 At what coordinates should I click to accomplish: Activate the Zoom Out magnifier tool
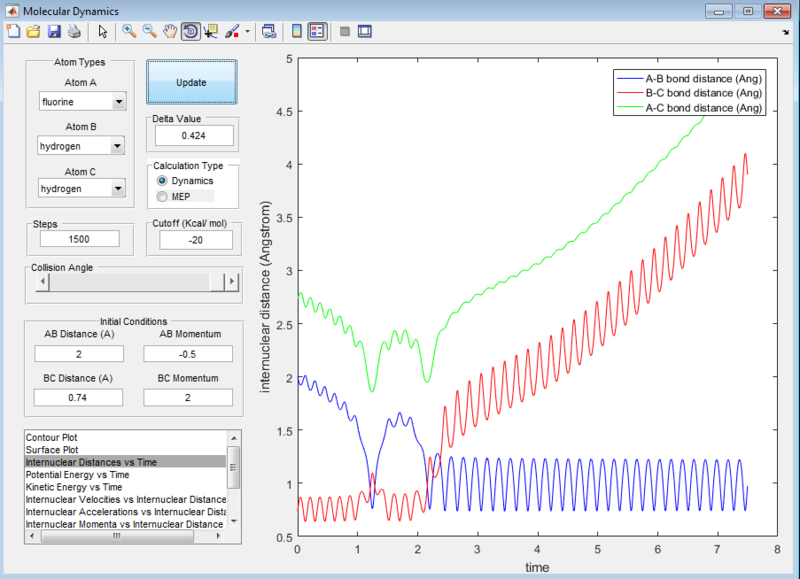(149, 32)
